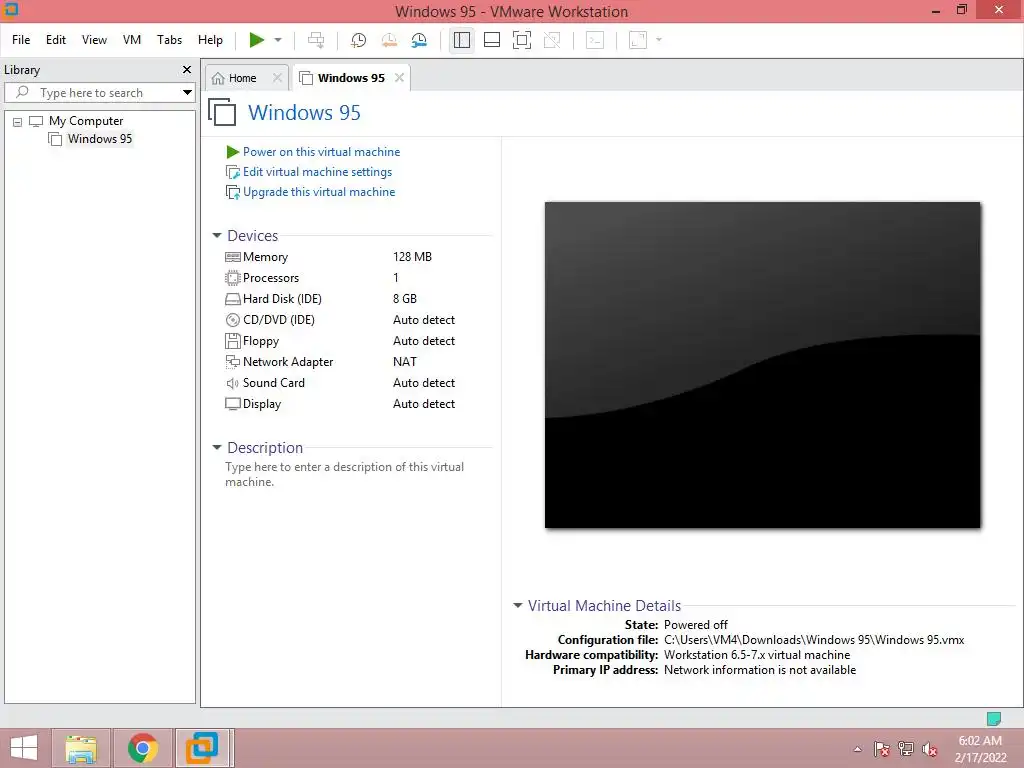
Task: Click the Windows Start button
Action: [24, 748]
